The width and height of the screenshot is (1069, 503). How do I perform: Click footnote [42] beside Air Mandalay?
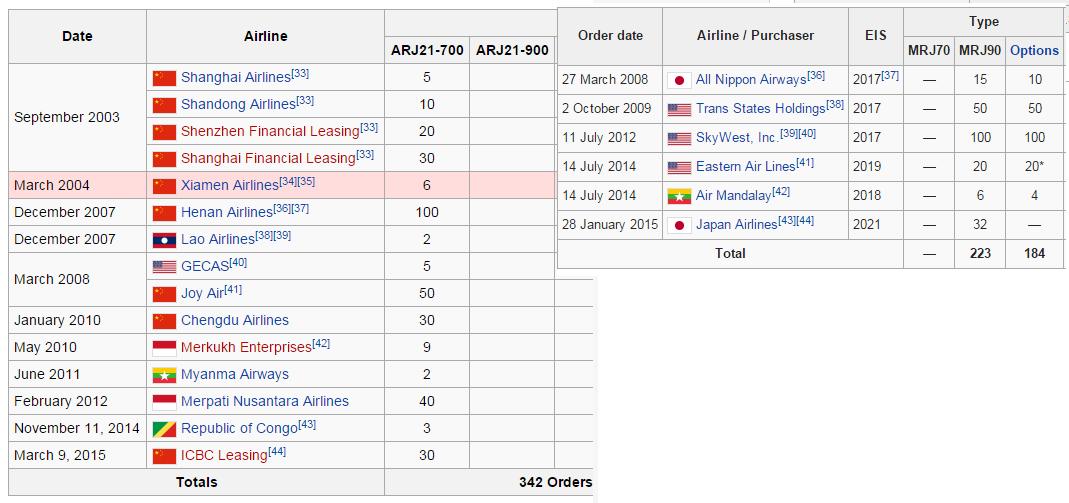pos(781,192)
